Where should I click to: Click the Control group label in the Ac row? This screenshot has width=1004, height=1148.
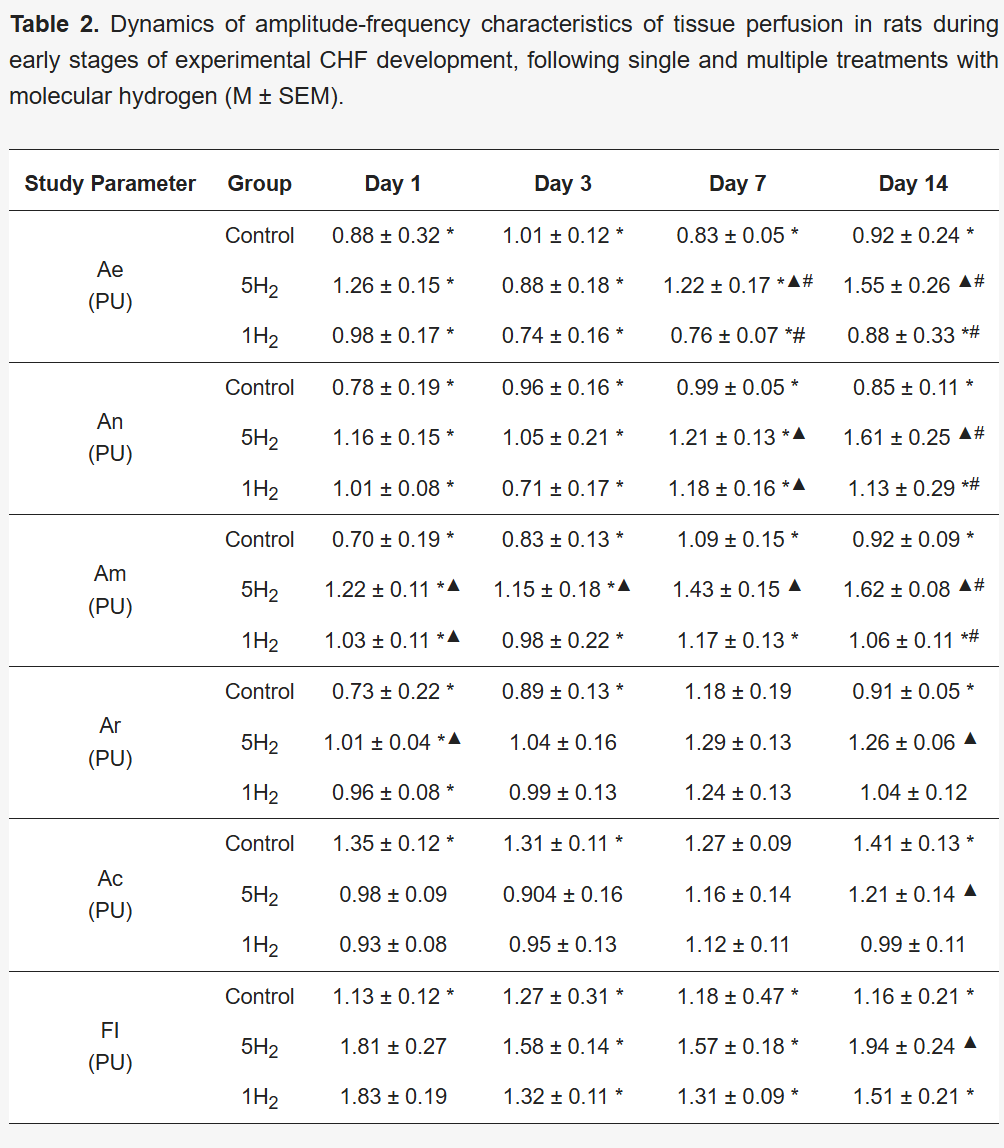point(259,844)
